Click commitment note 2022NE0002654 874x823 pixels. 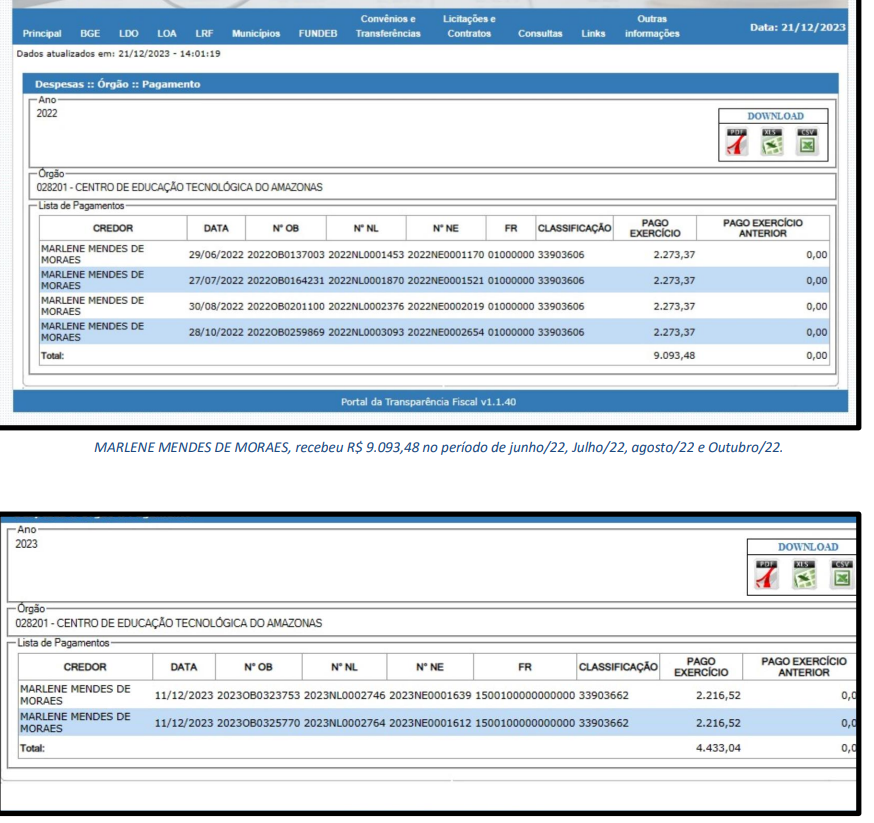pyautogui.click(x=446, y=332)
